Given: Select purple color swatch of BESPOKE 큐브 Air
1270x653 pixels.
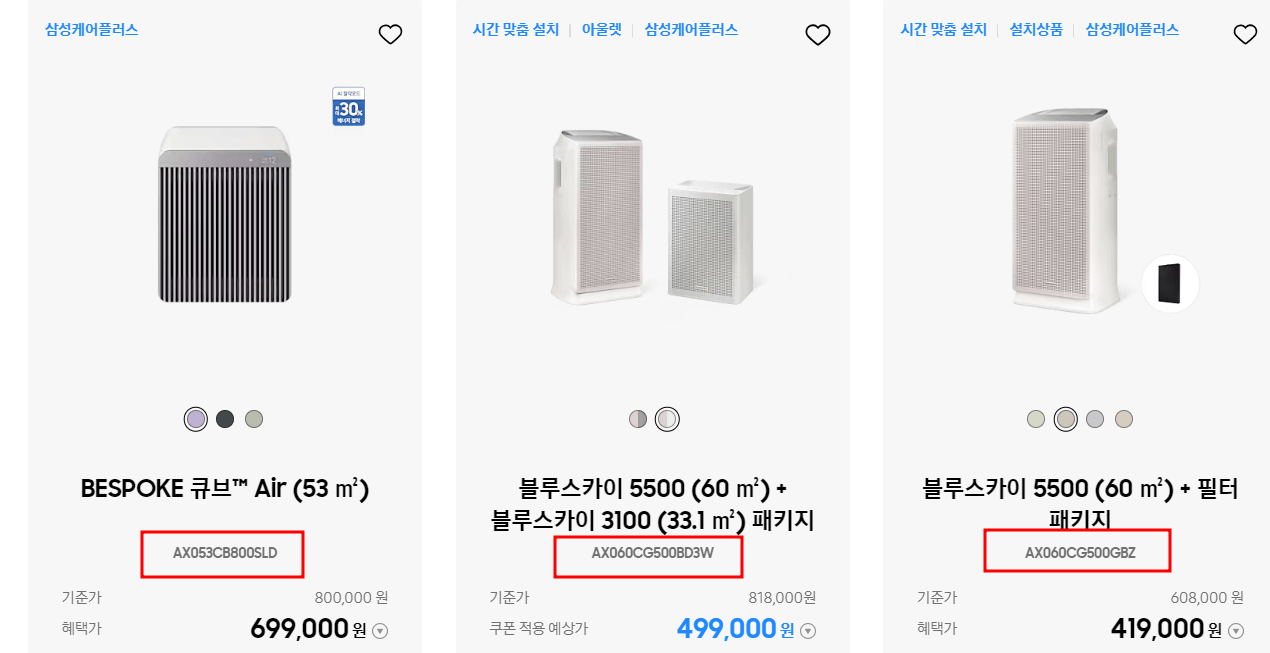Looking at the screenshot, I should pyautogui.click(x=195, y=418).
